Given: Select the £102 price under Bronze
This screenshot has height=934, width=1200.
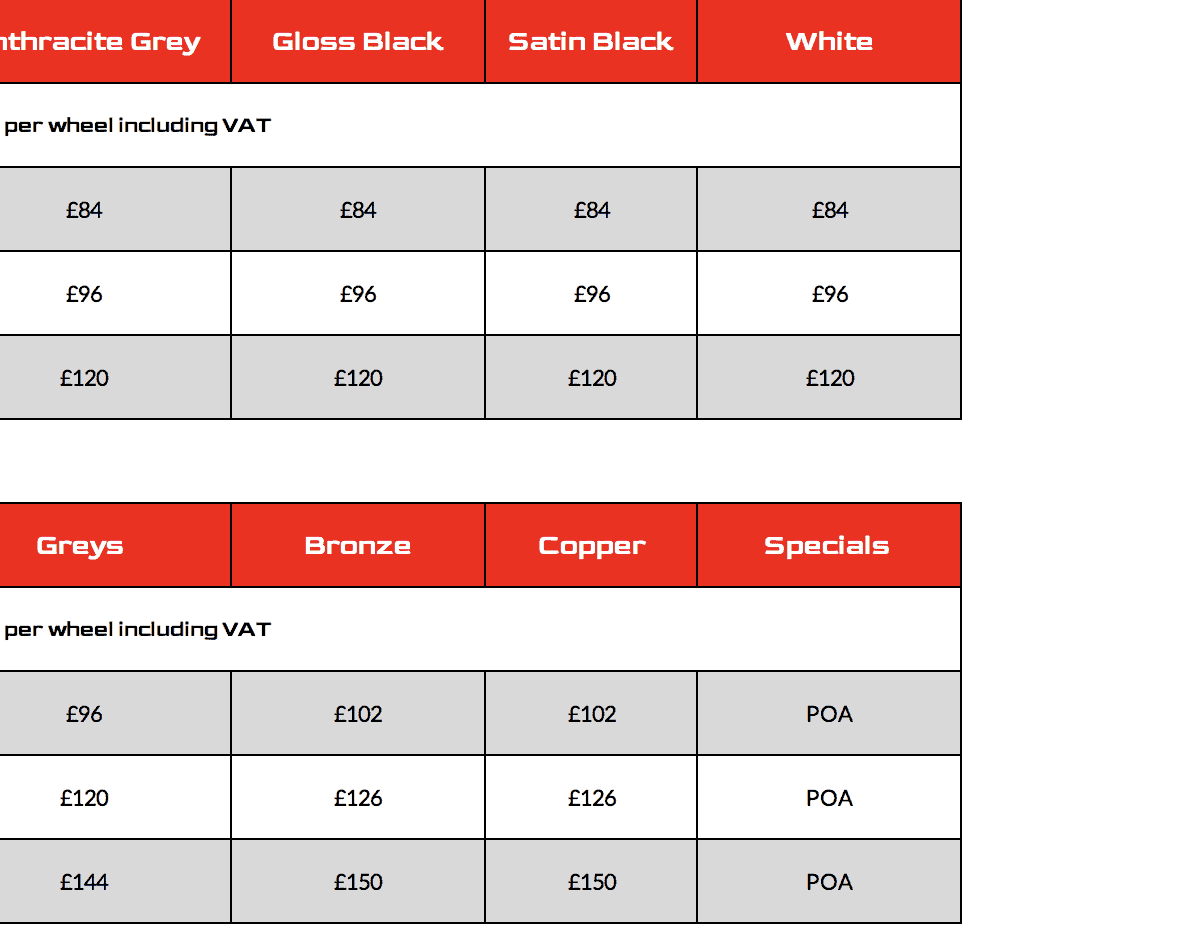Looking at the screenshot, I should (358, 713).
